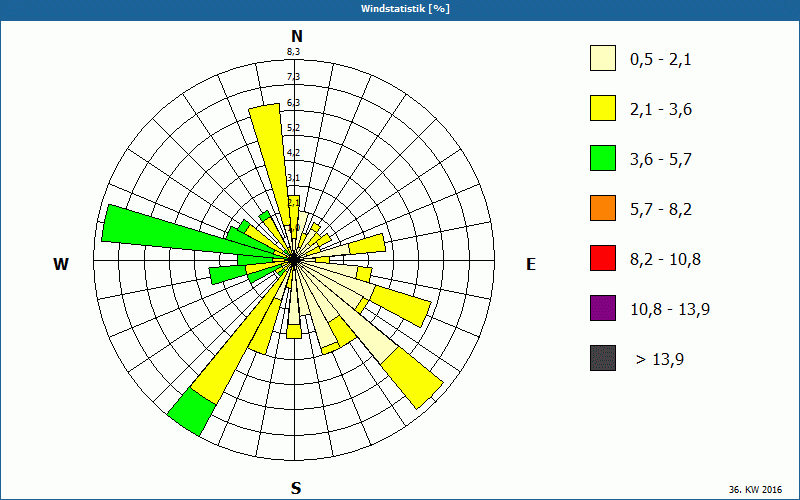Click the yellow tip of the longest southeast bar
Viewport: 800px width, 500px height.
412,378
